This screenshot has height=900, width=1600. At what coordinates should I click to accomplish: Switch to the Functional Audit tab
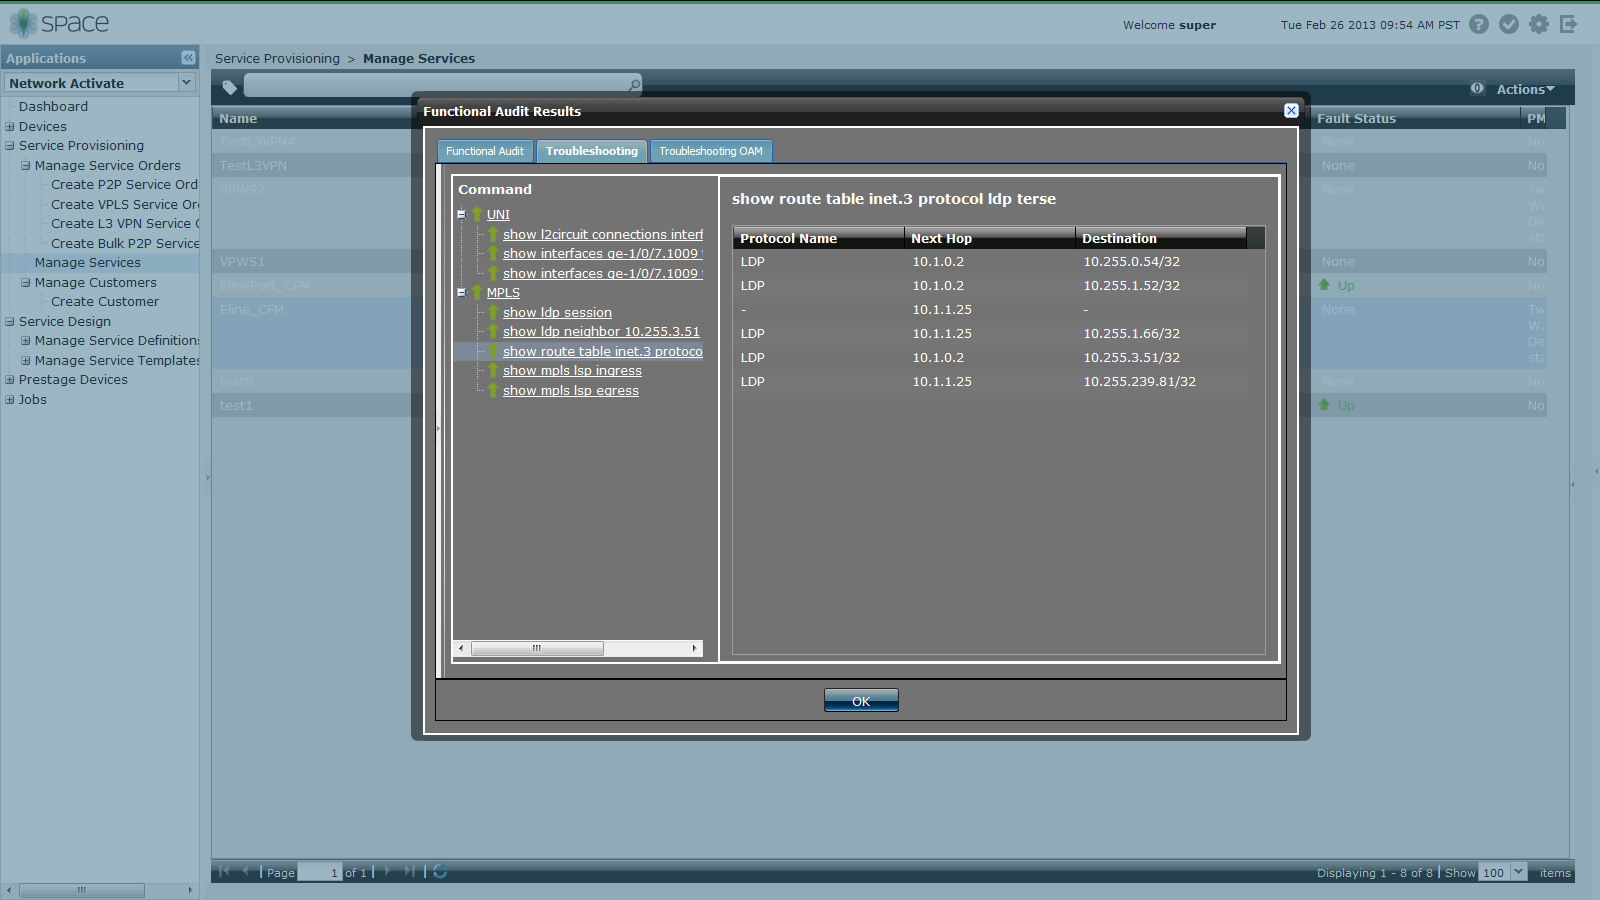(x=485, y=151)
